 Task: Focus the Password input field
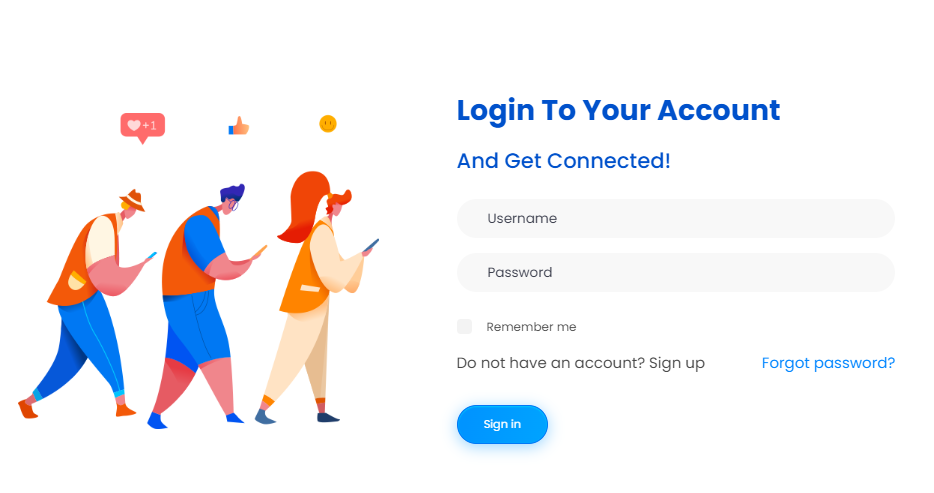(675, 272)
